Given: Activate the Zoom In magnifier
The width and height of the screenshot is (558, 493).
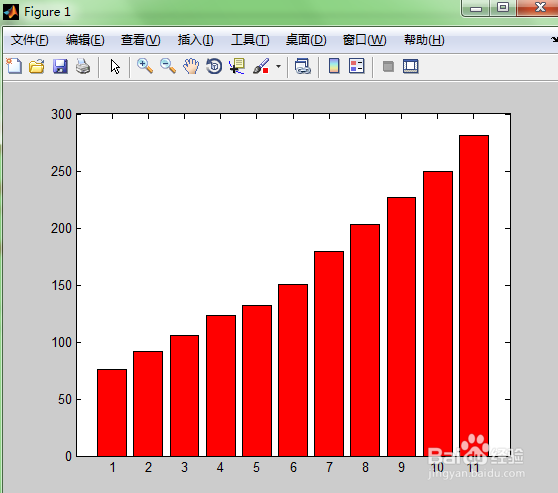Looking at the screenshot, I should pos(145,66).
